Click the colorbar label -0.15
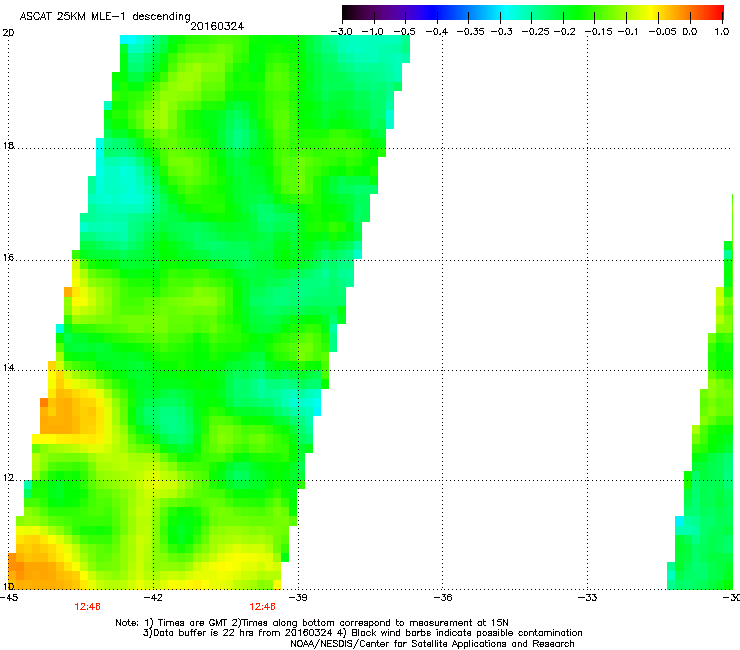The image size is (740, 650). [x=598, y=32]
